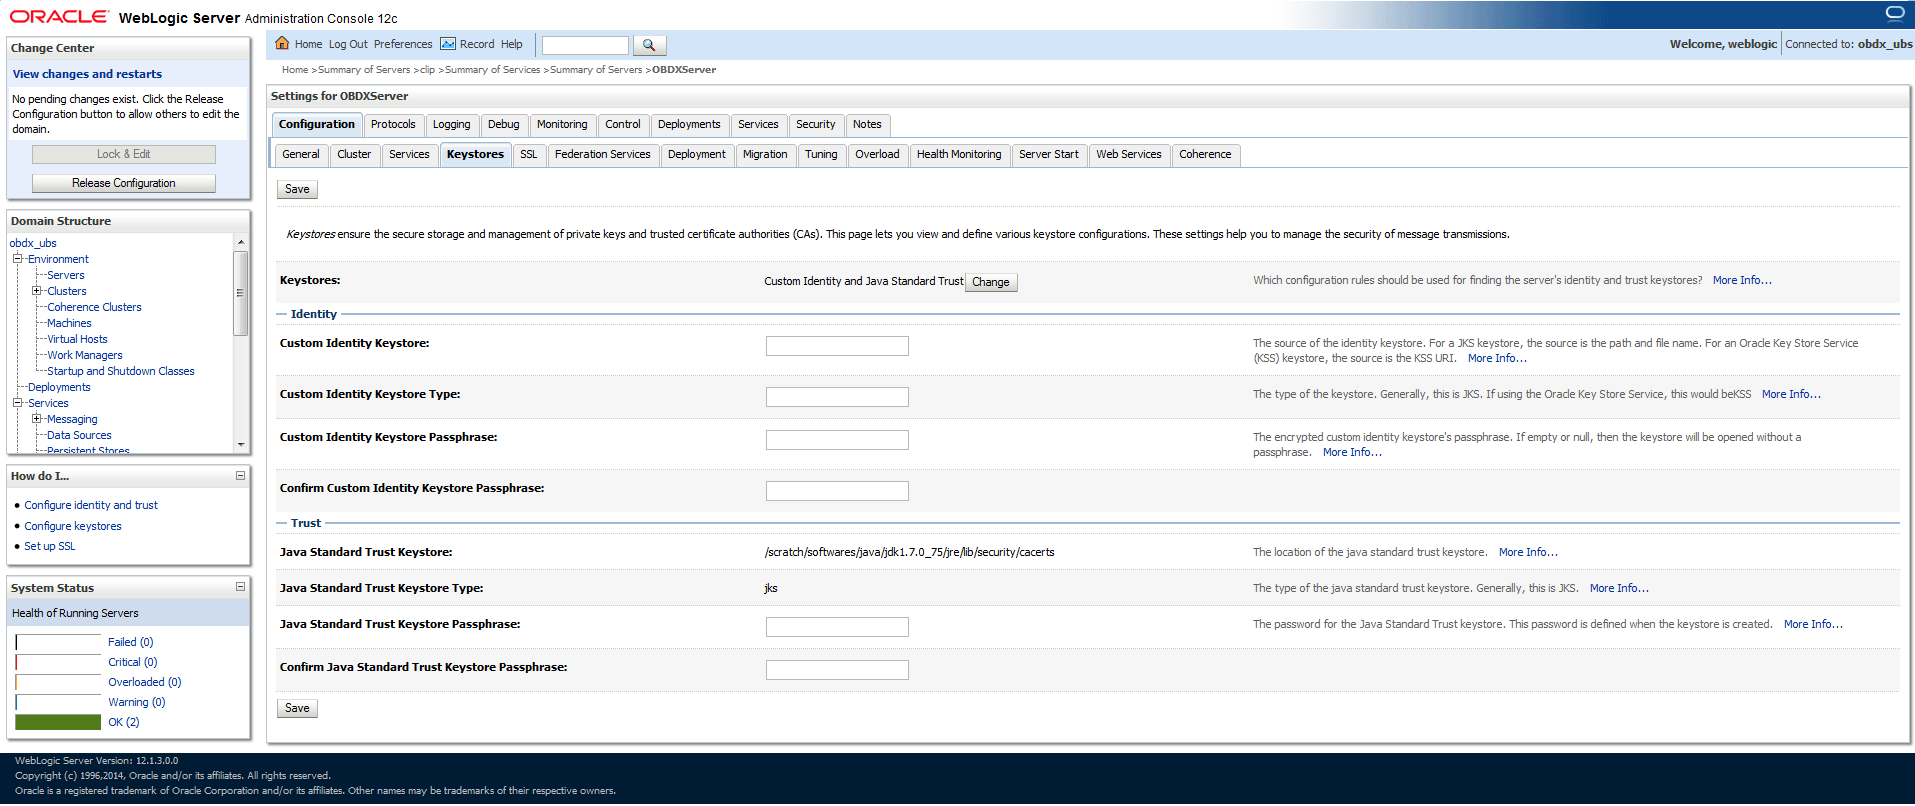Screen dimensions: 1915x806
Task: Open the Set up SSL help link
Action: pyautogui.click(x=50, y=546)
